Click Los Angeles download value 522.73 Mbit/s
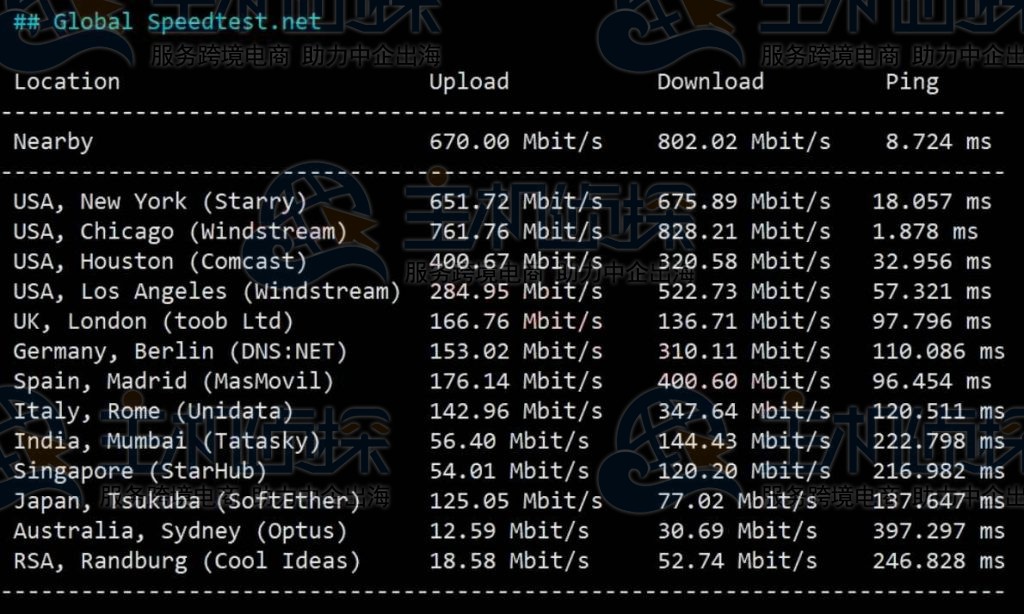The width and height of the screenshot is (1024, 614). pos(744,292)
